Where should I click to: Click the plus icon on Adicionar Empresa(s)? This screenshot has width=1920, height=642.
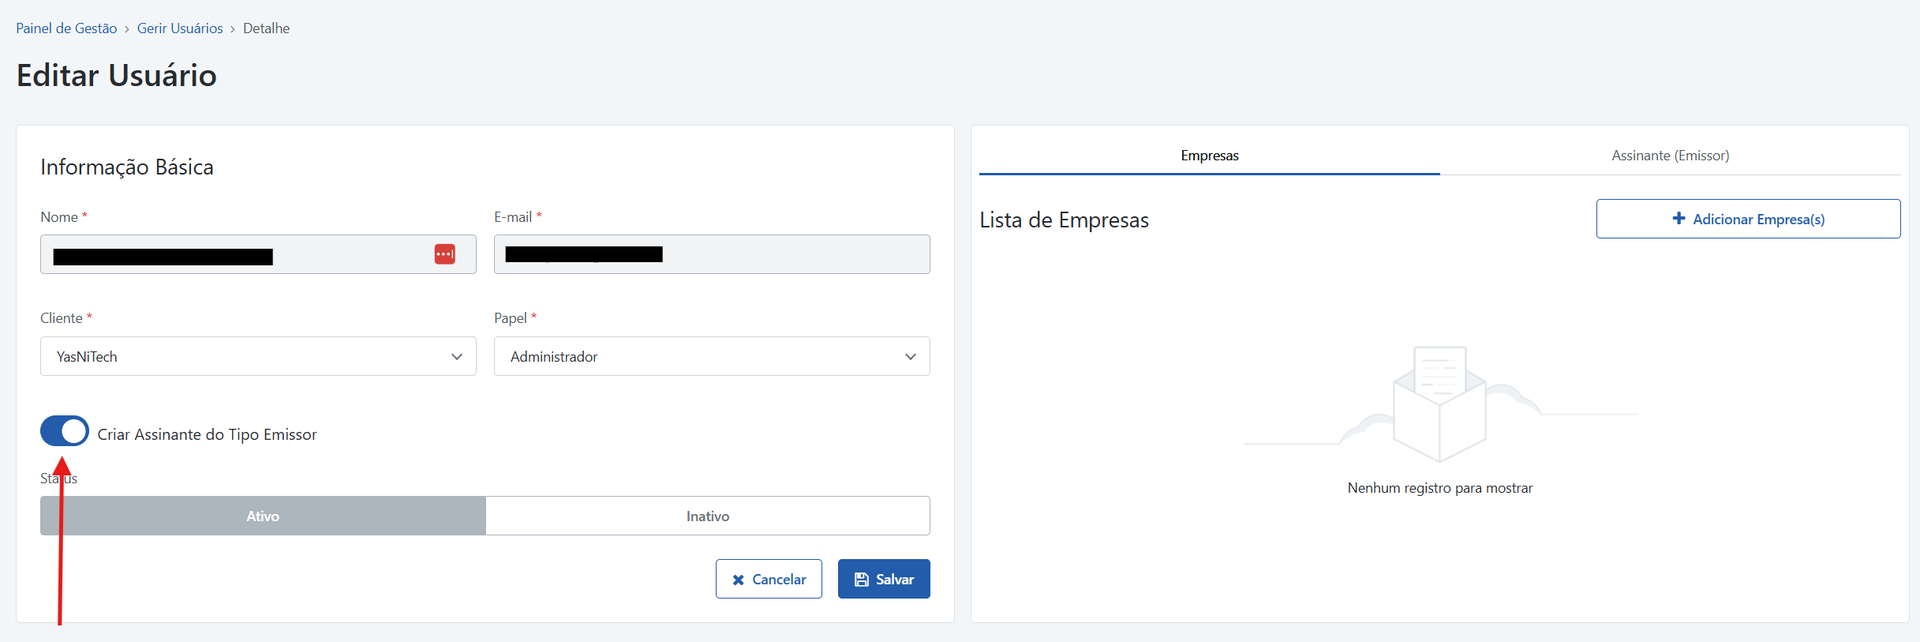tap(1679, 218)
